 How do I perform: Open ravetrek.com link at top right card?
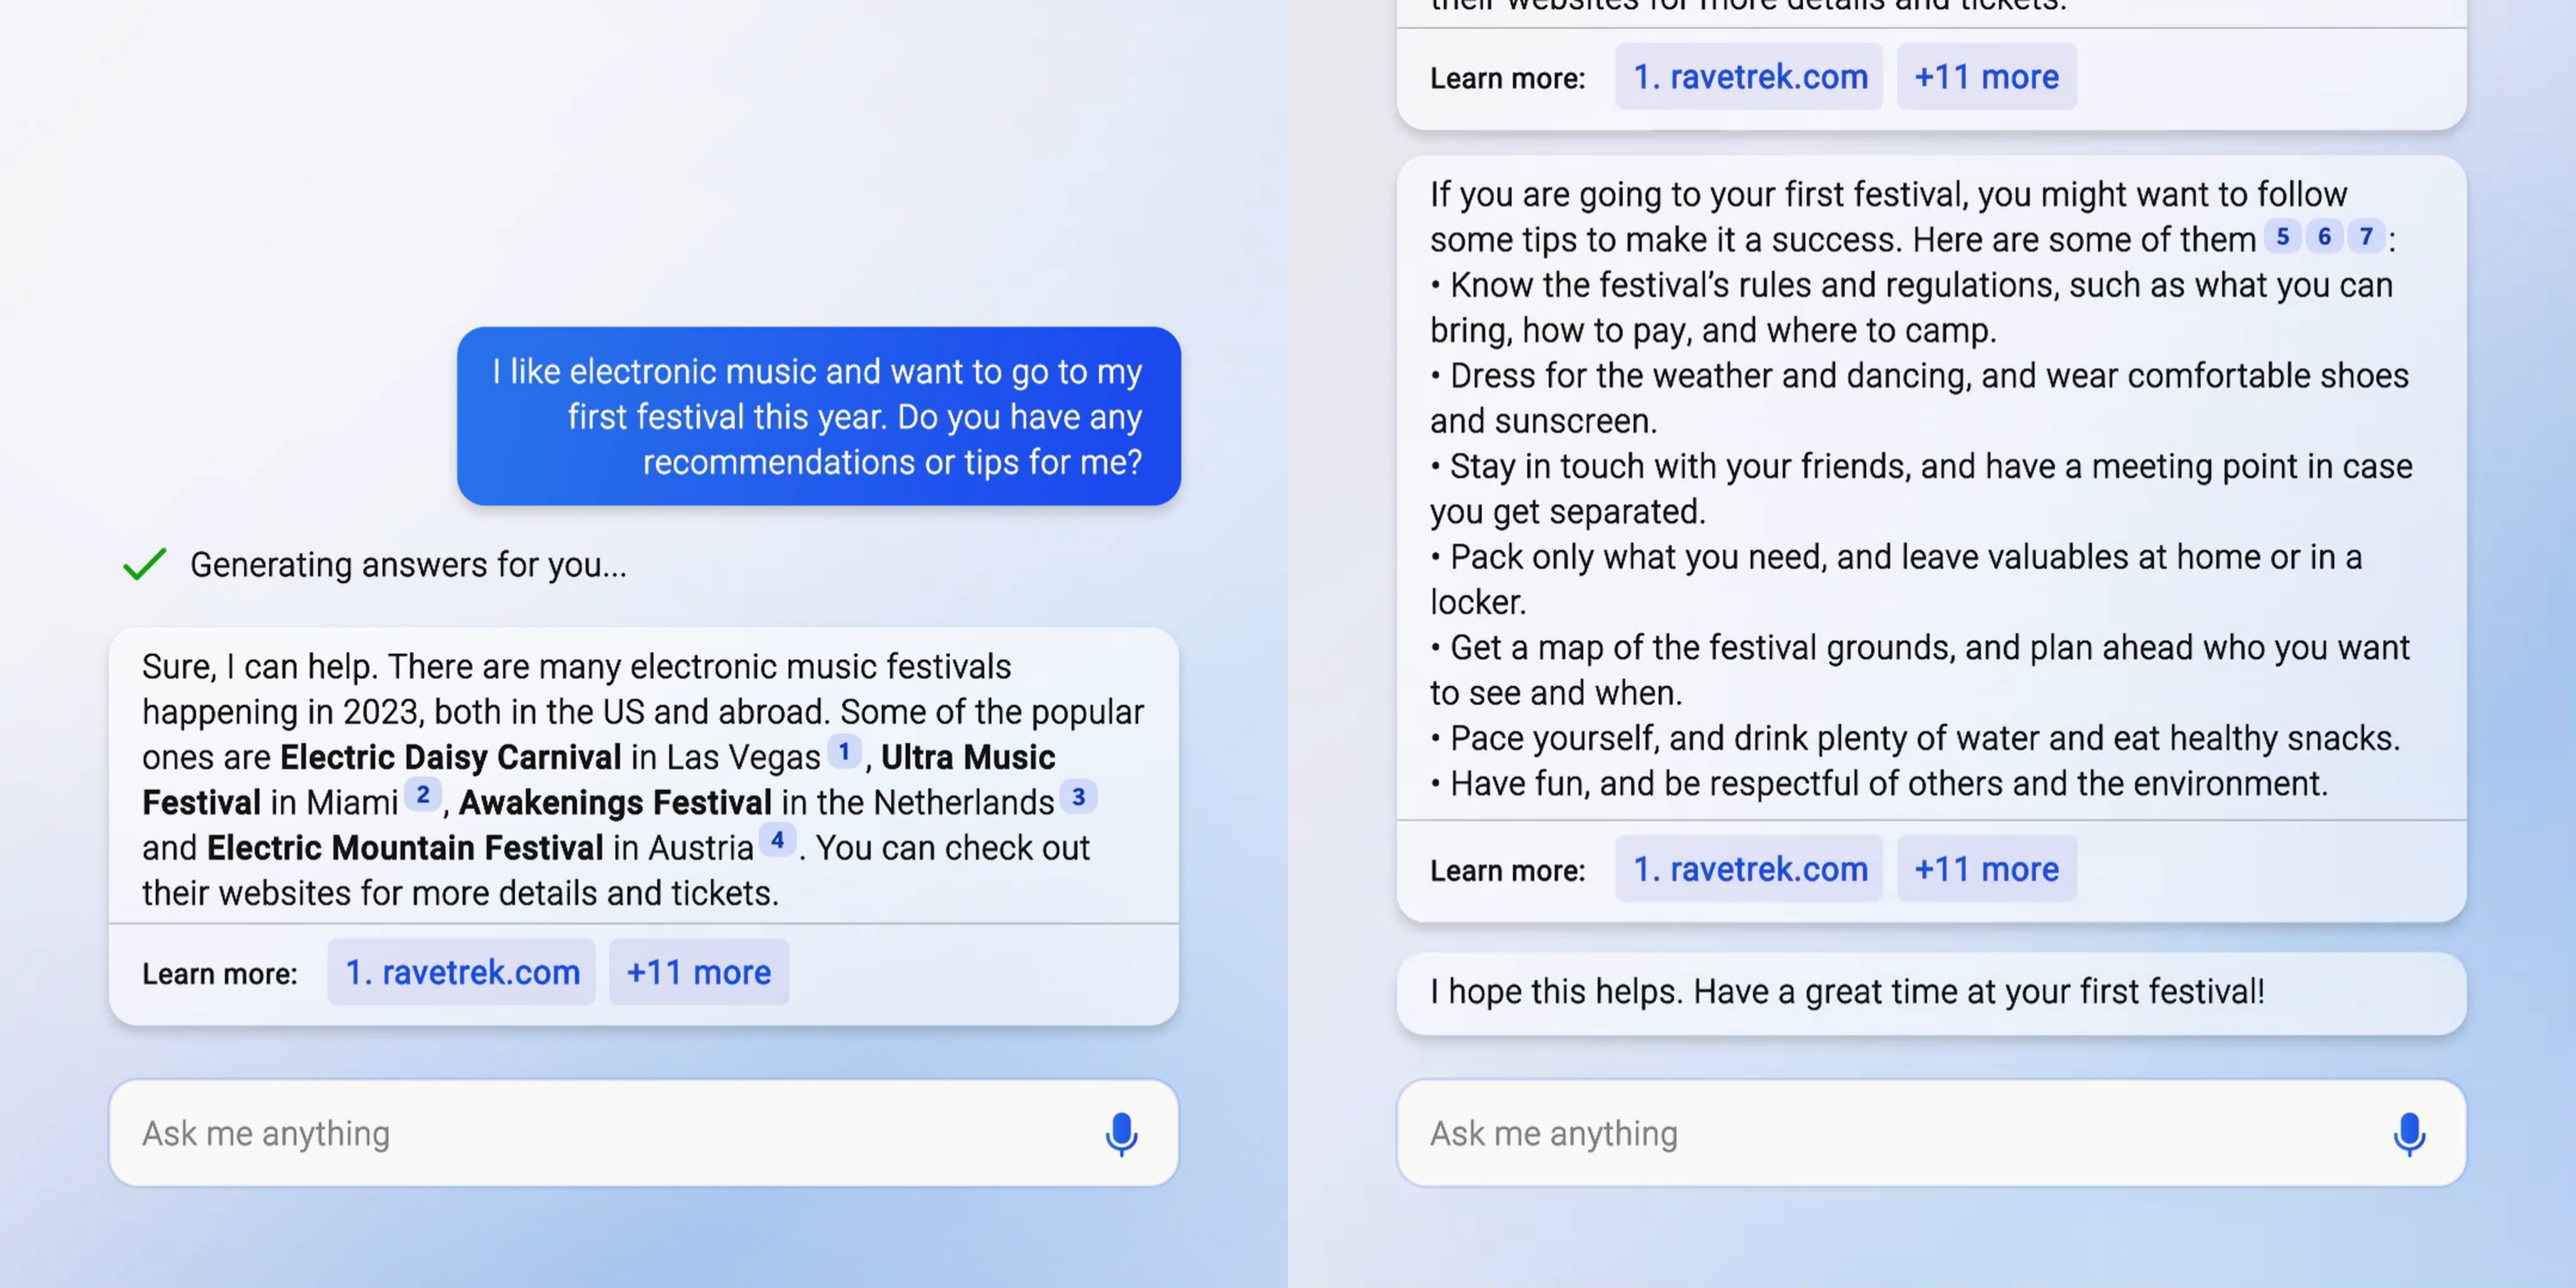tap(1750, 77)
